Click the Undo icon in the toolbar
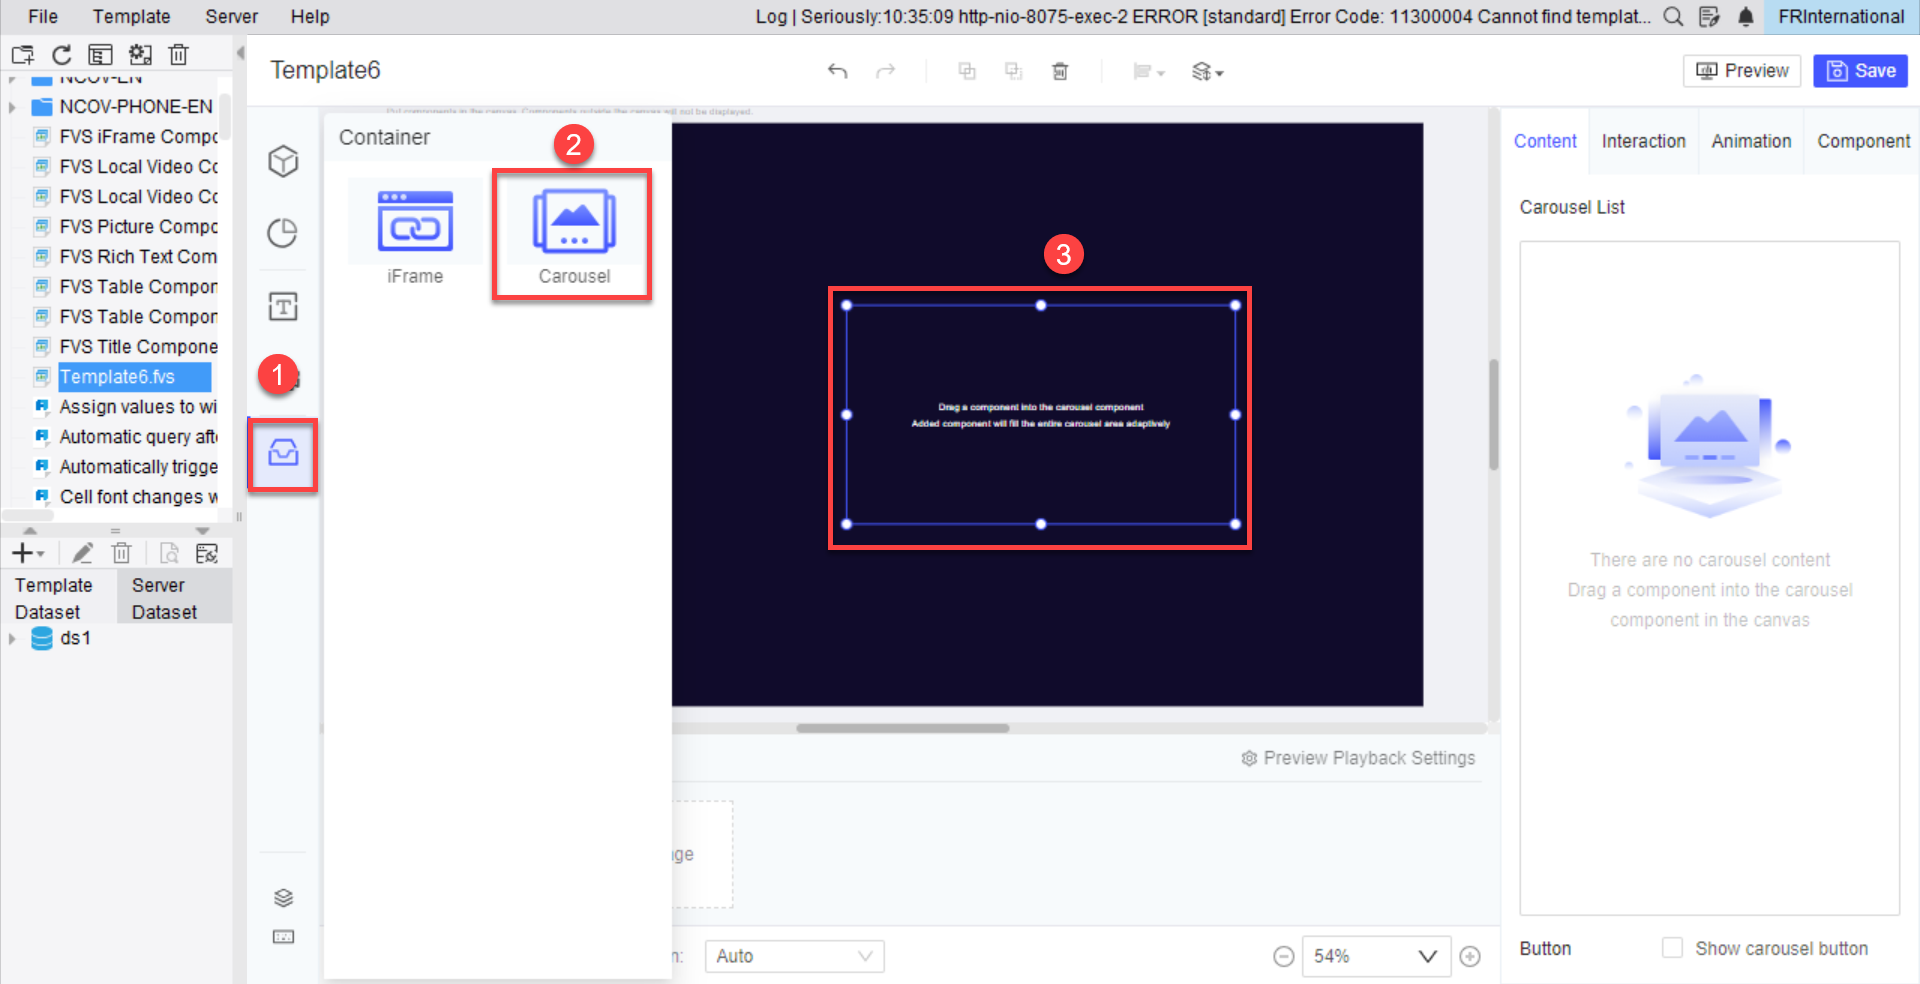Image resolution: width=1920 pixels, height=984 pixels. [x=838, y=71]
